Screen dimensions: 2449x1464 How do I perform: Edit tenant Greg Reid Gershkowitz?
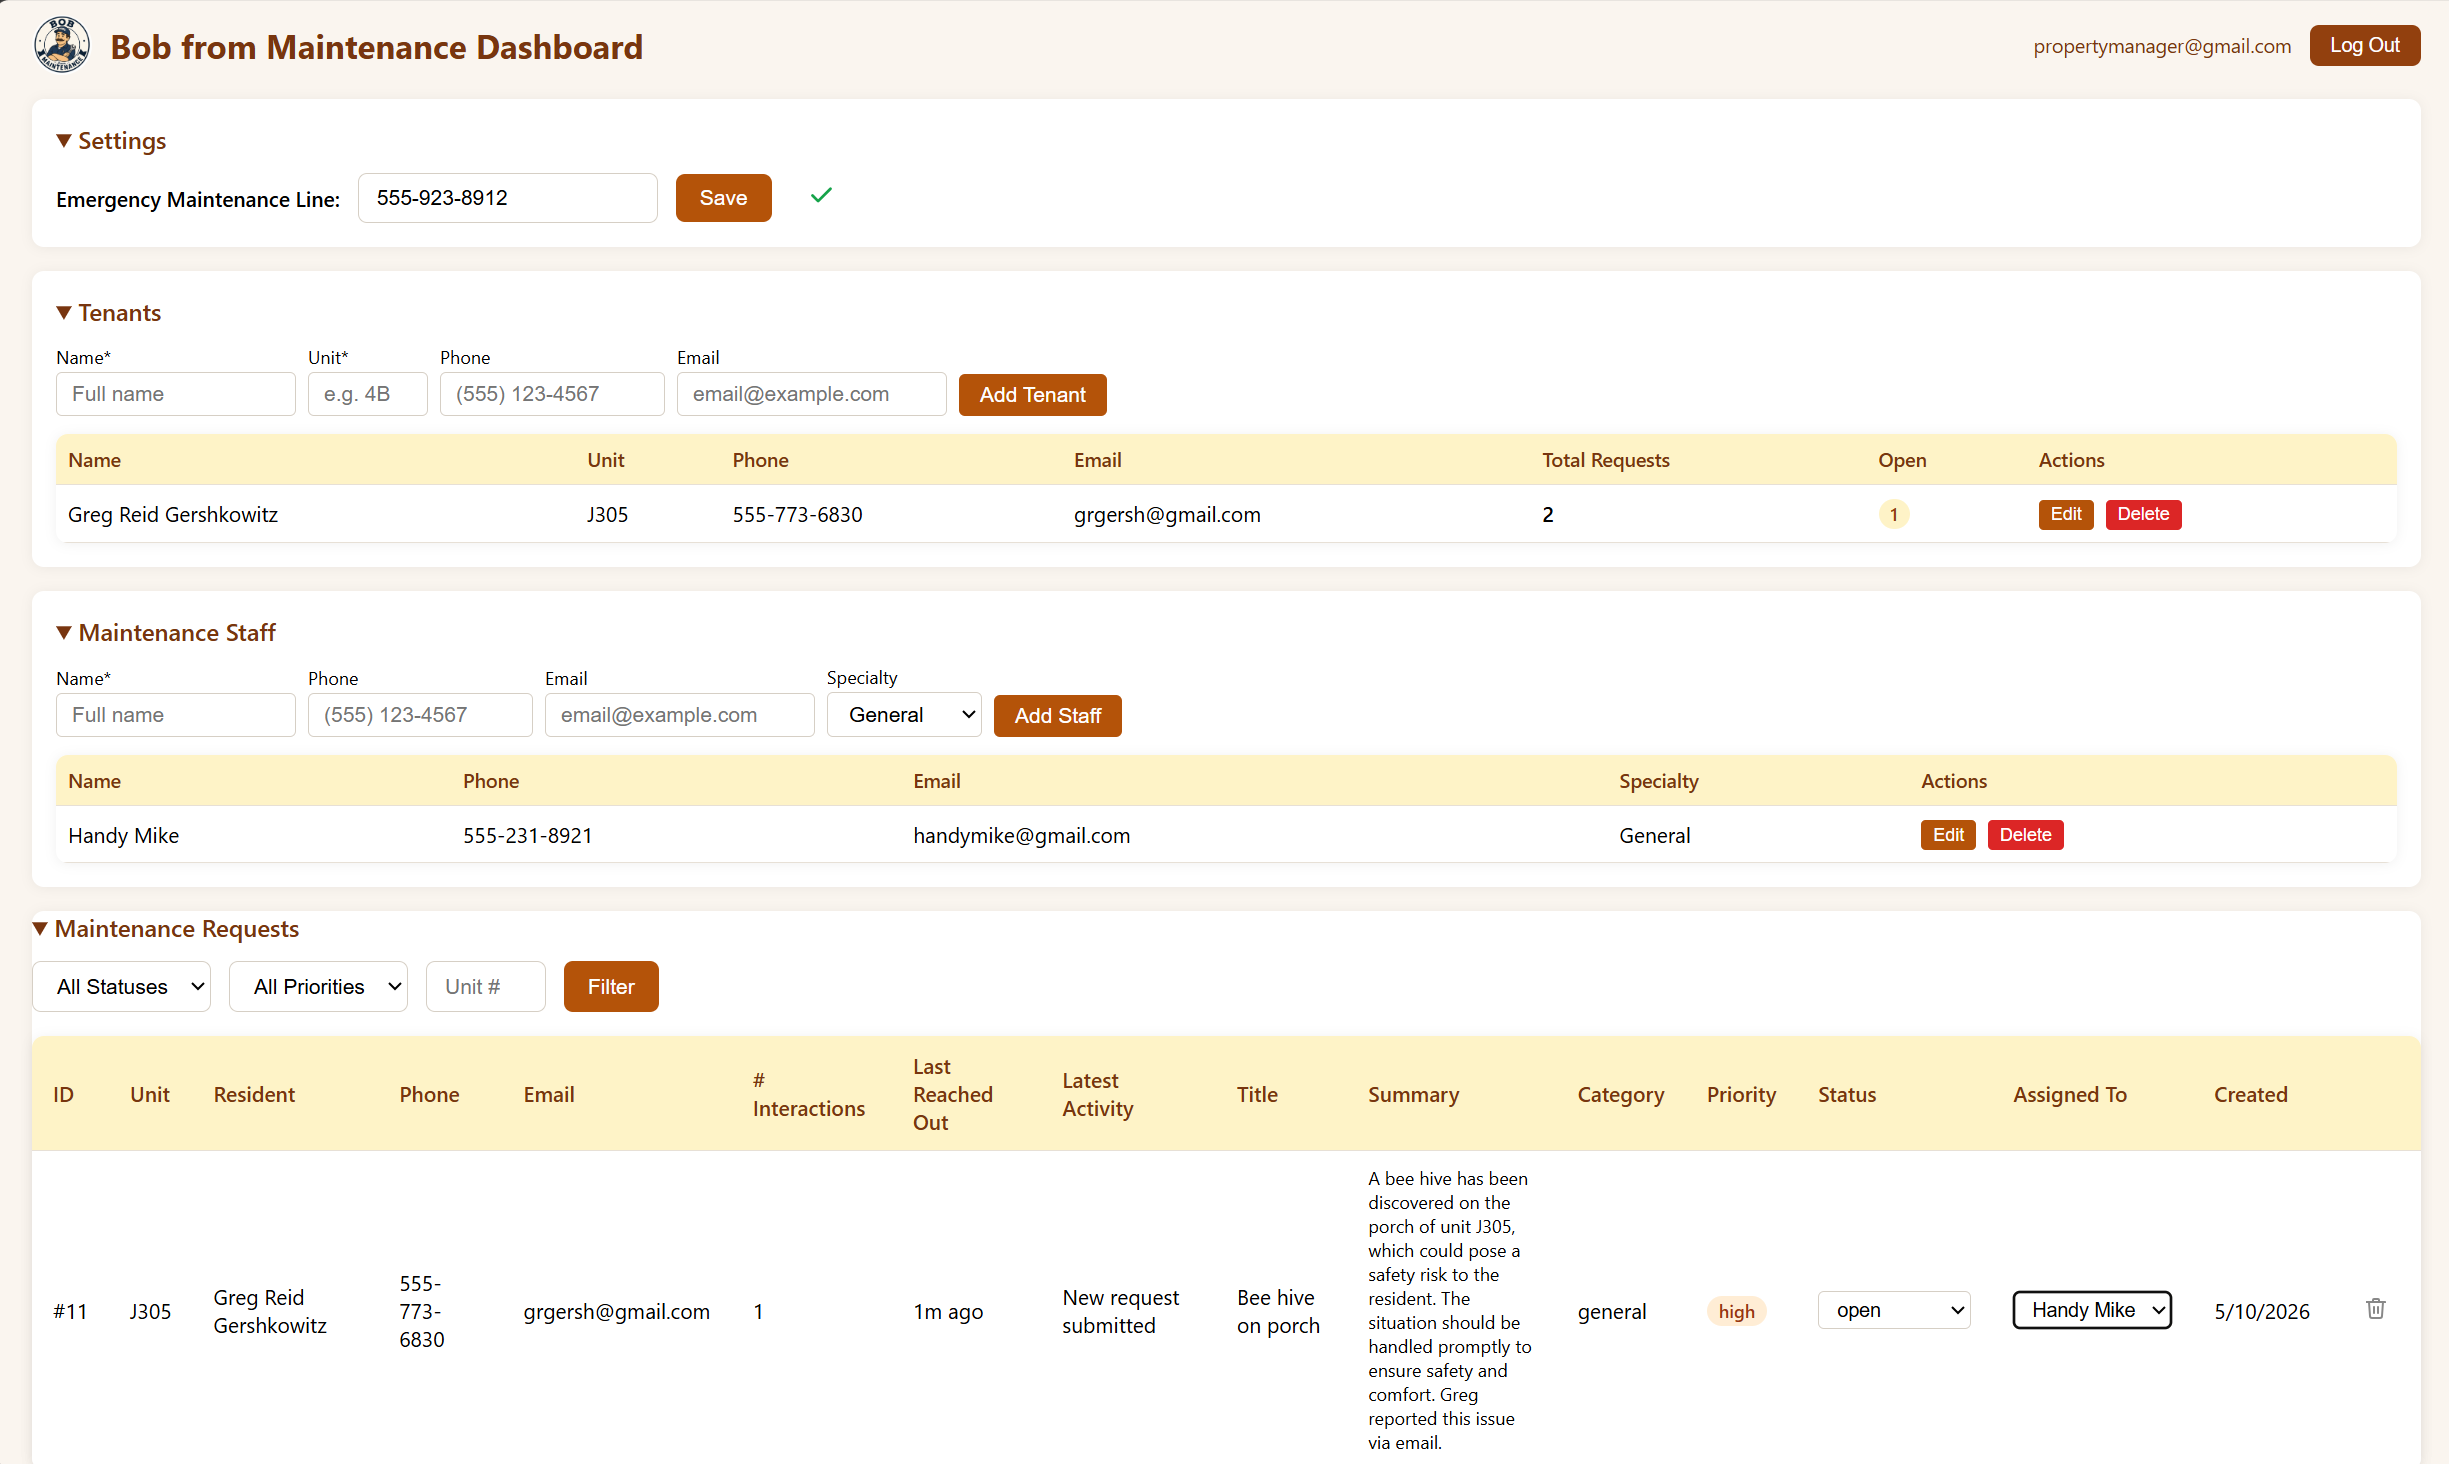pos(2066,514)
